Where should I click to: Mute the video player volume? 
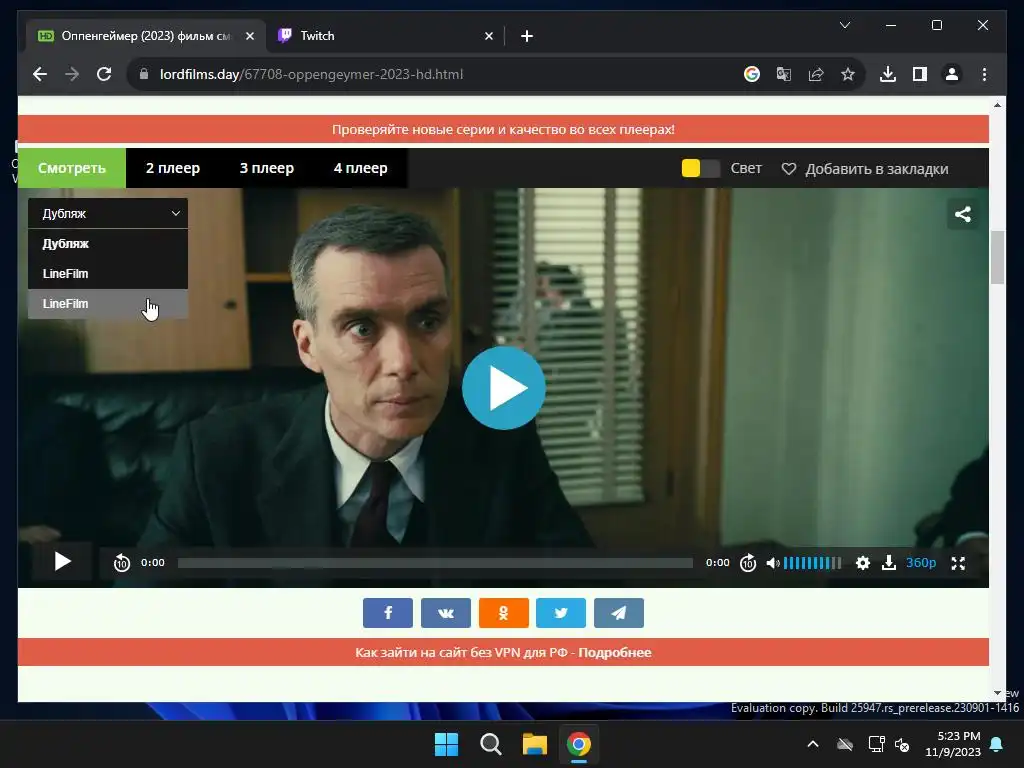[772, 563]
